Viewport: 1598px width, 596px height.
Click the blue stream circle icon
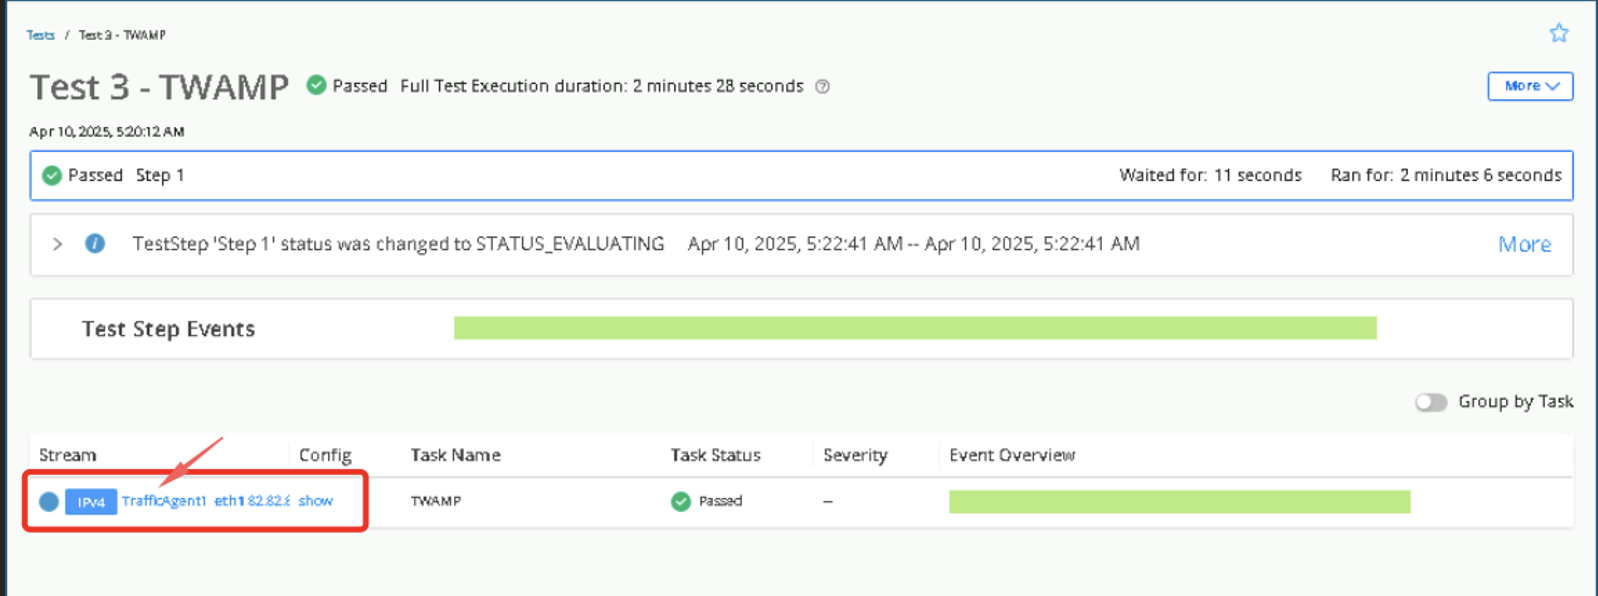click(x=49, y=501)
